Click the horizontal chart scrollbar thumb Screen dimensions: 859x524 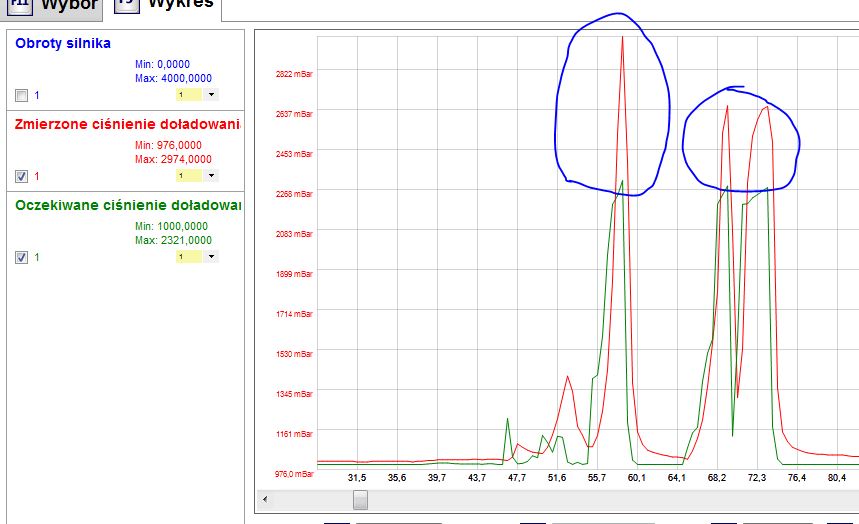pyautogui.click(x=360, y=498)
